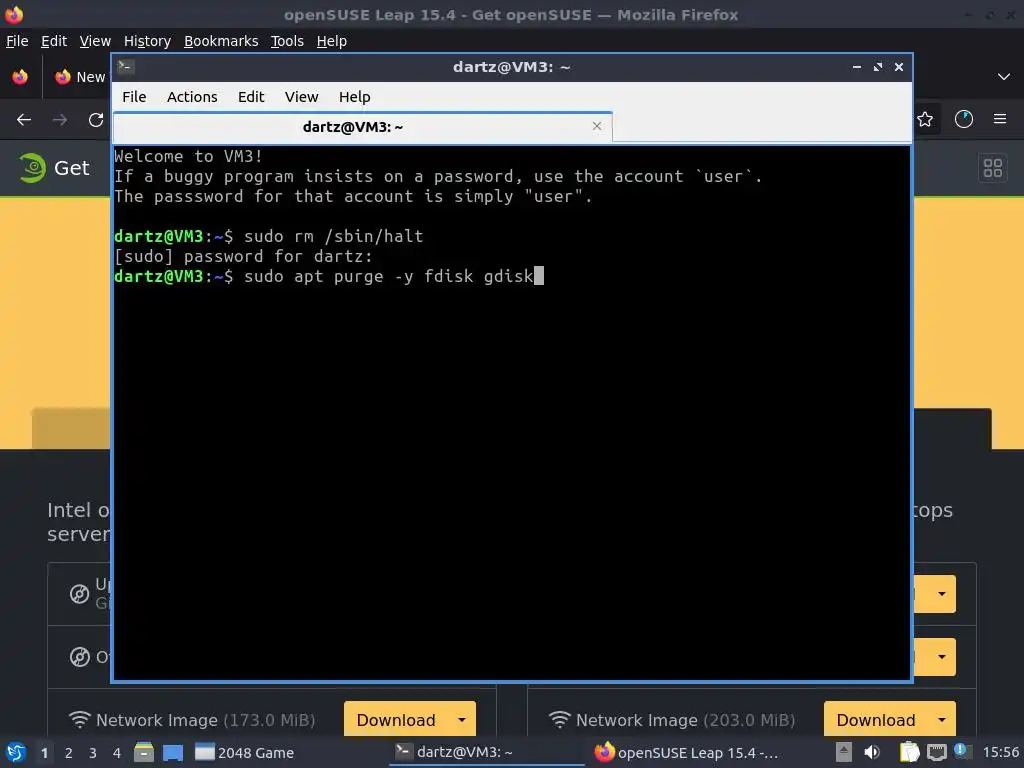
Task: Open the removable media eject tray icon
Action: (x=844, y=752)
